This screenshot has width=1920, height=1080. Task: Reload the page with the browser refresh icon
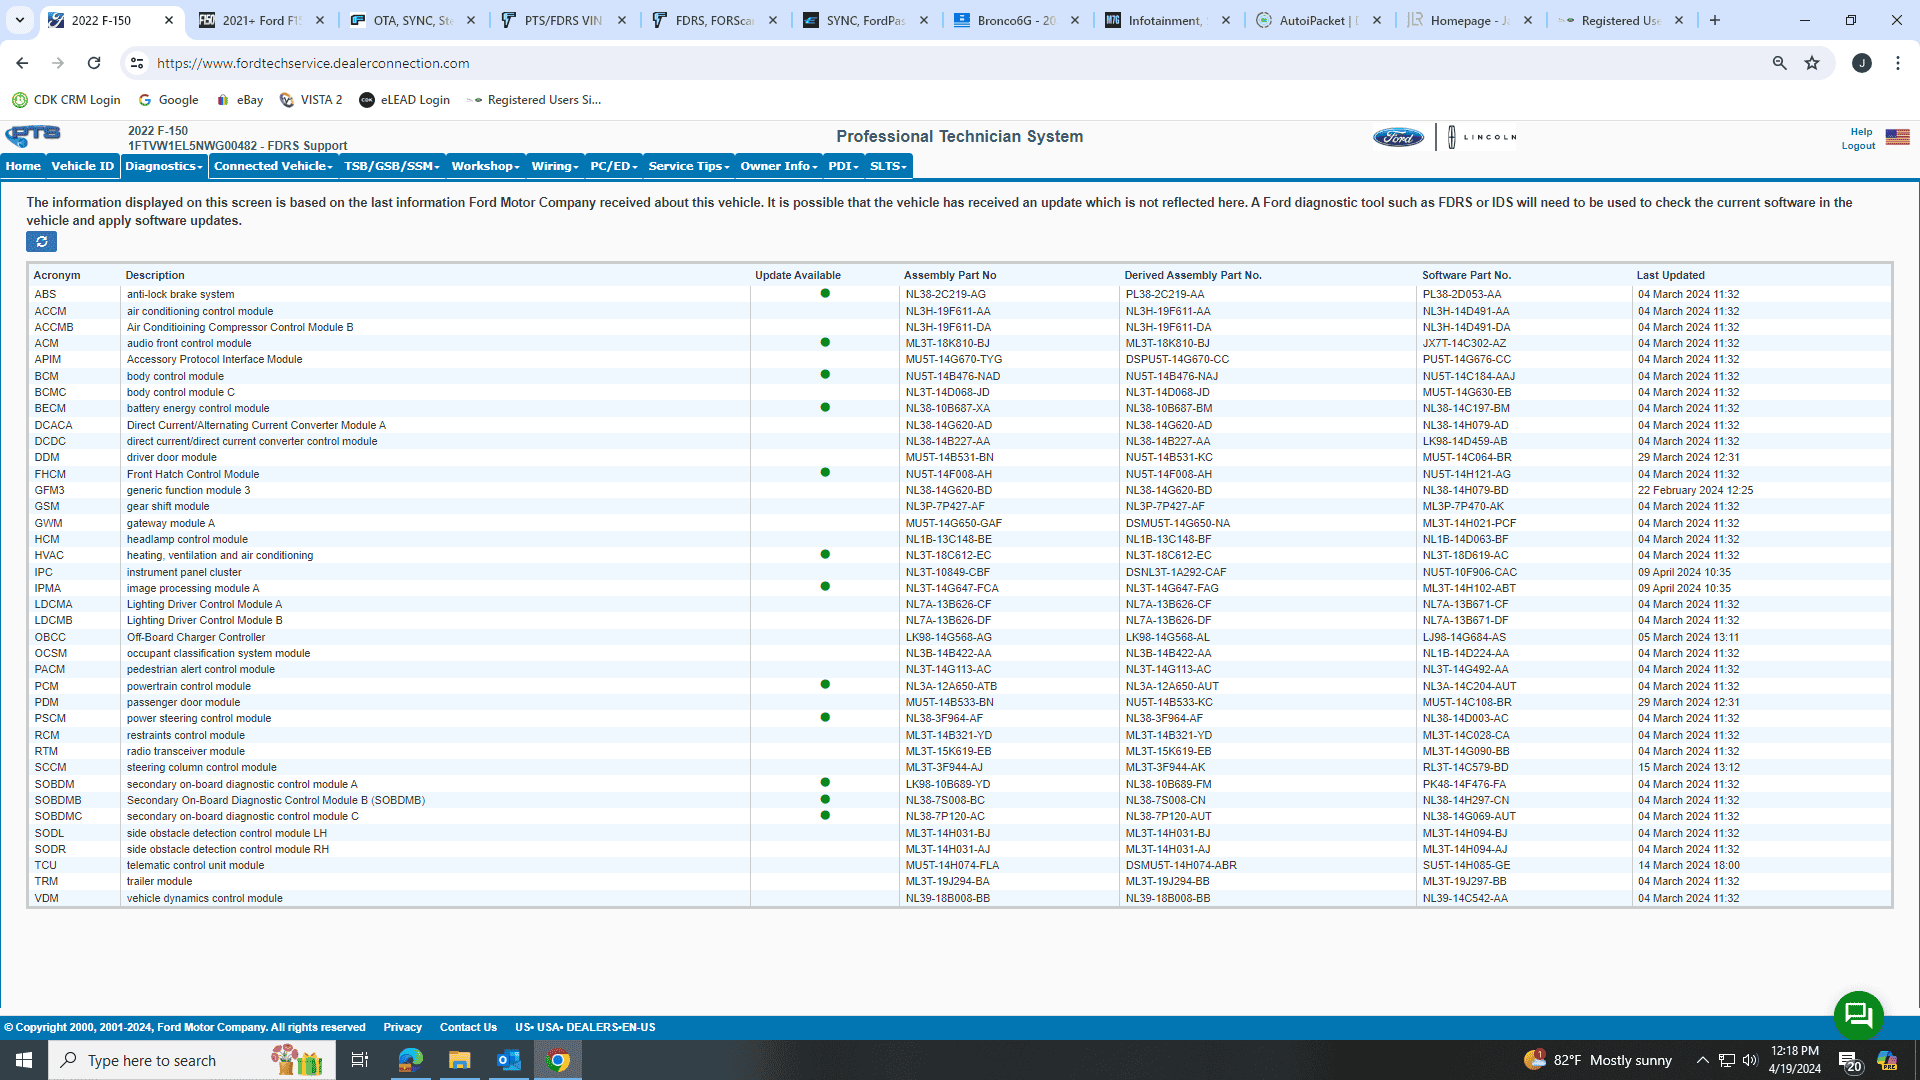[x=94, y=63]
